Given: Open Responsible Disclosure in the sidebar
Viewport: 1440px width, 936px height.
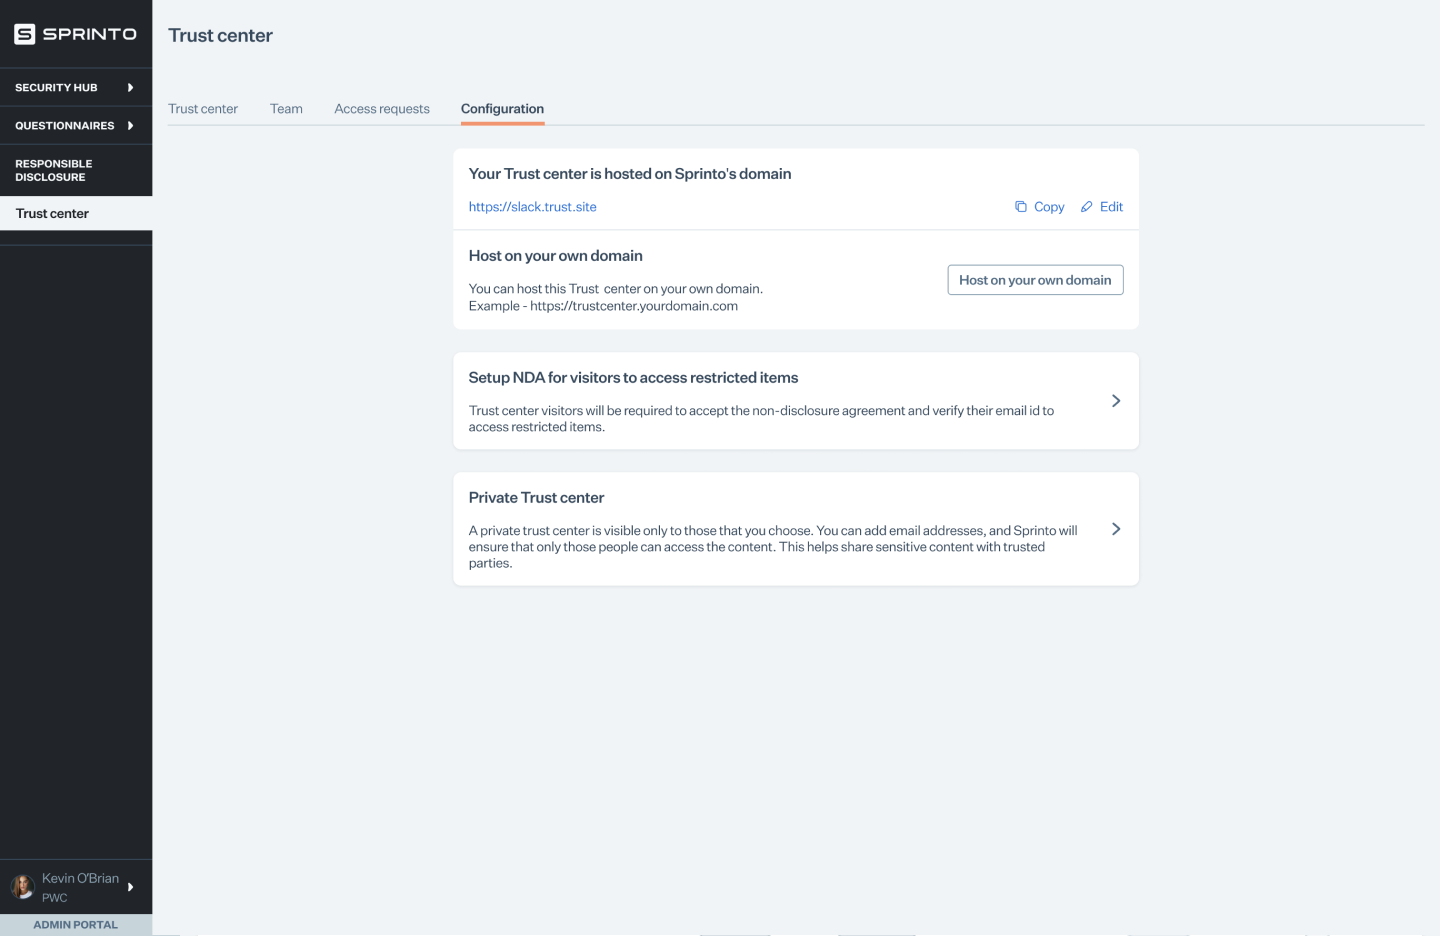Looking at the screenshot, I should 76,171.
